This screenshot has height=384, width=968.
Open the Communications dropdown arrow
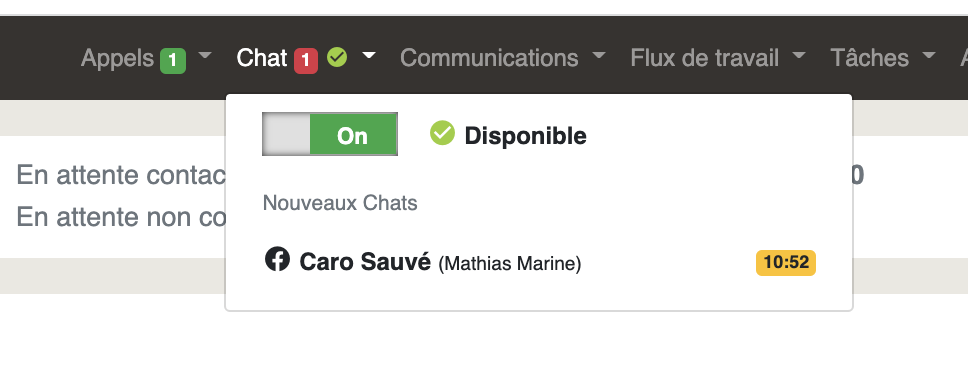point(598,56)
